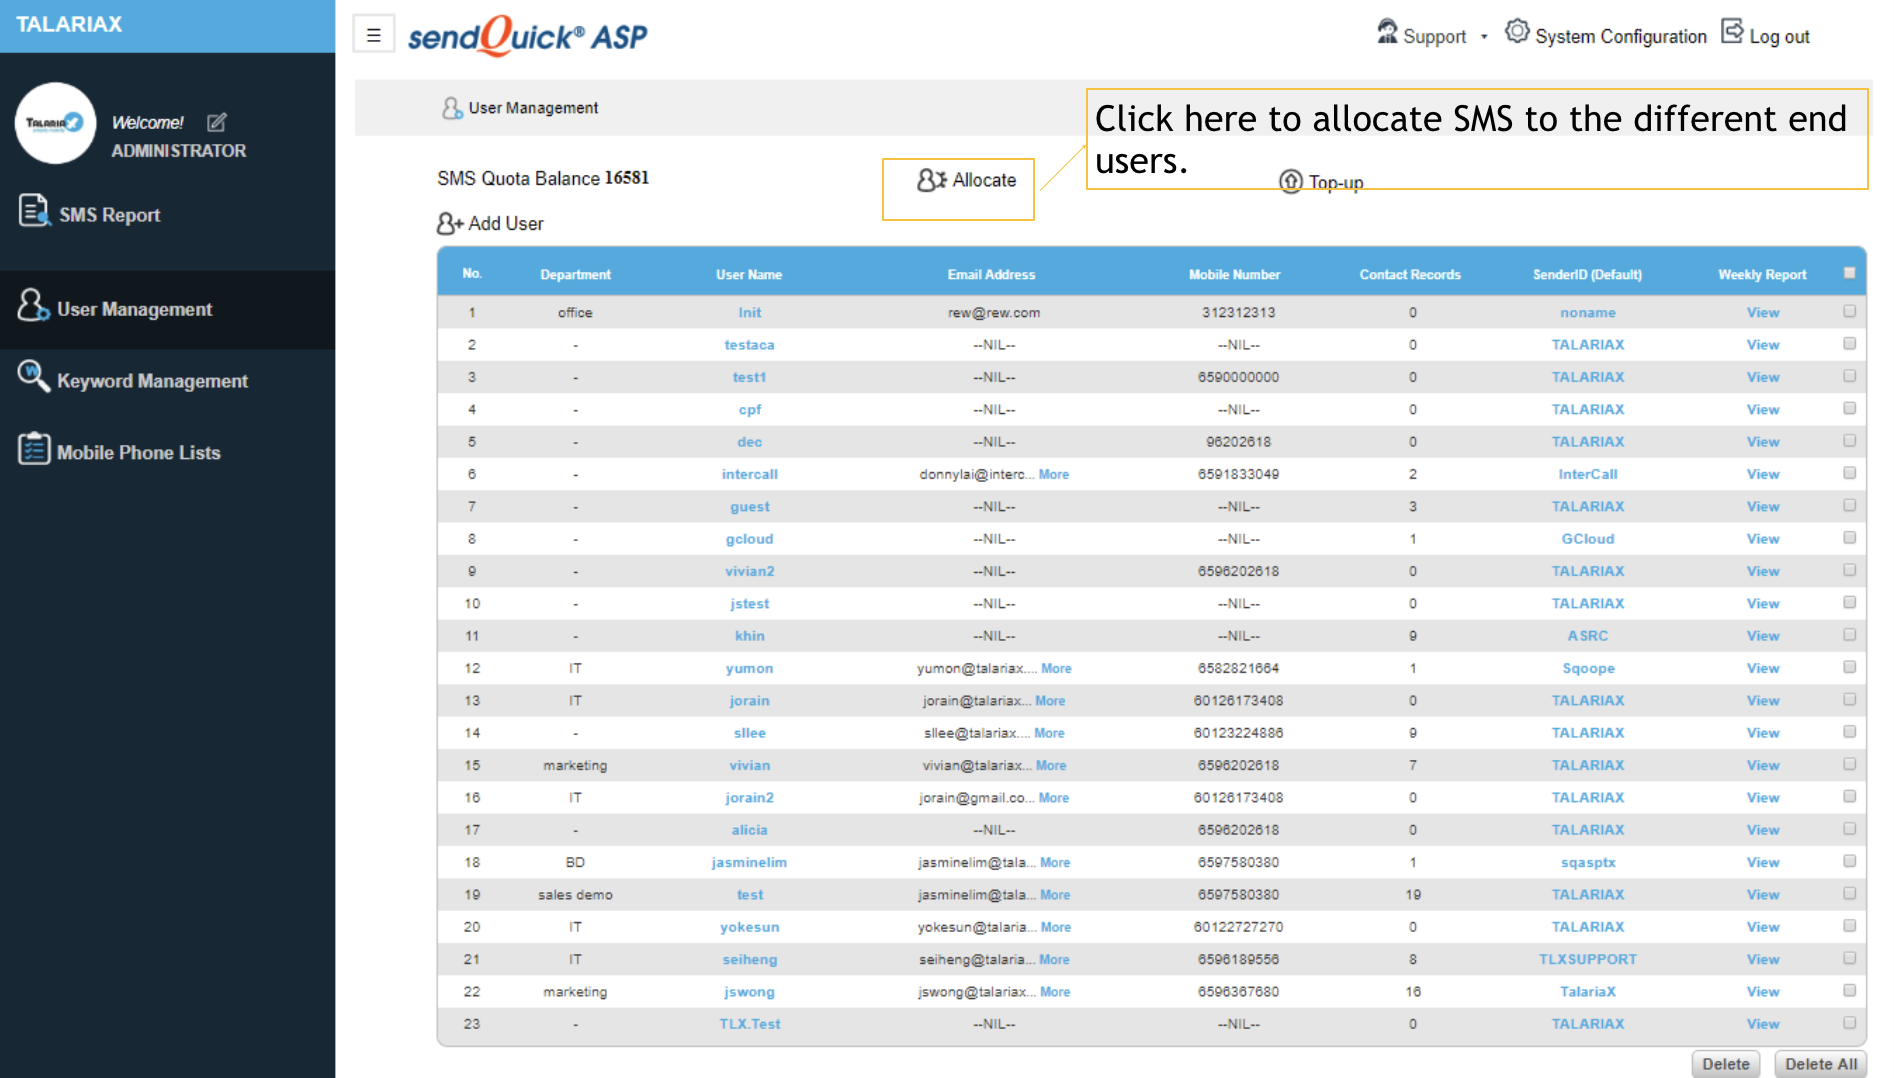Screen dimensions: 1894x1078
Task: View weekly report for user khin
Action: click(x=1763, y=636)
